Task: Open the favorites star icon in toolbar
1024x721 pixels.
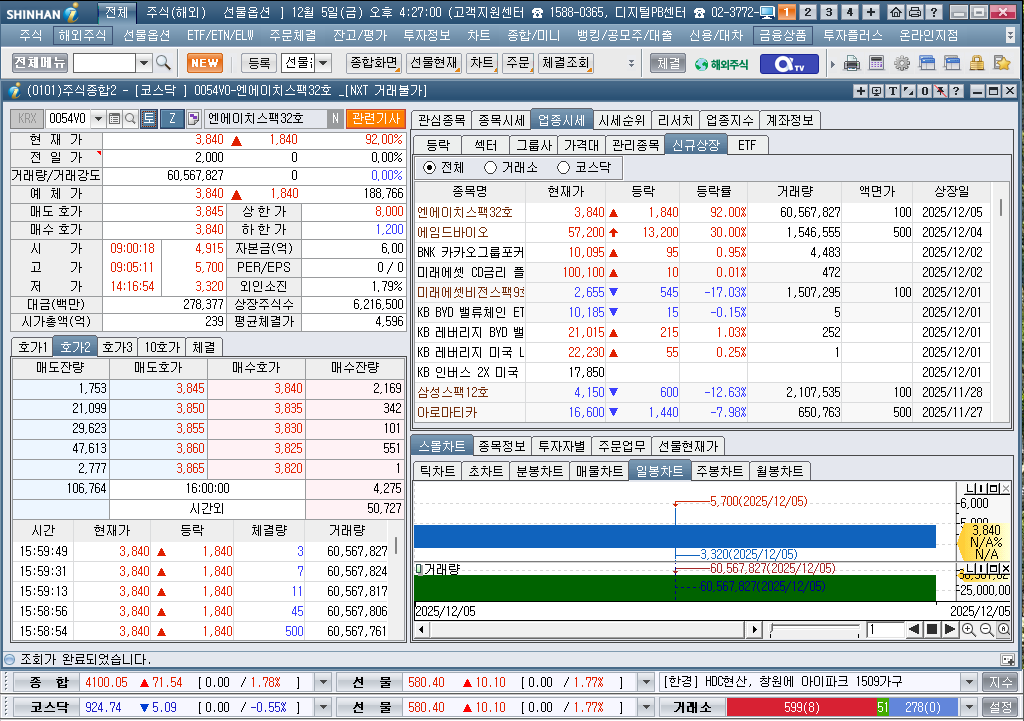Action: point(1001,63)
